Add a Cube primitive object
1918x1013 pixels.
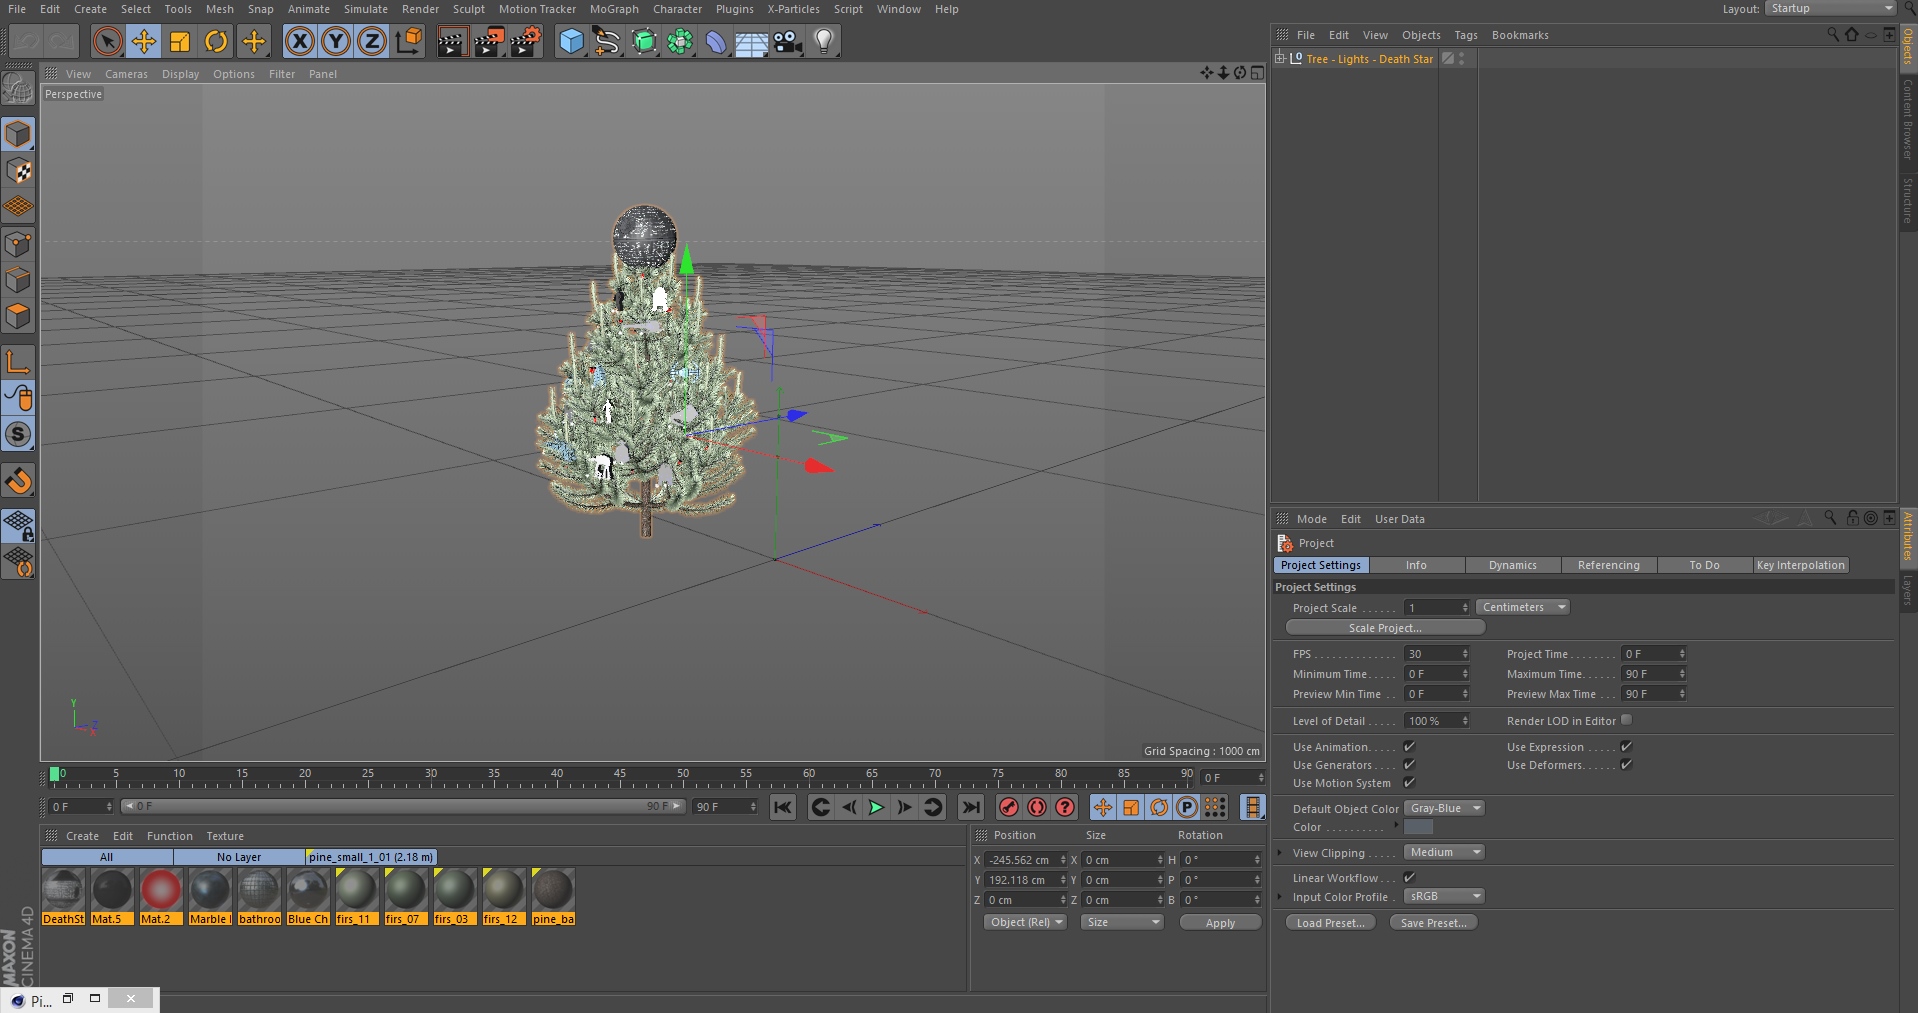571,41
